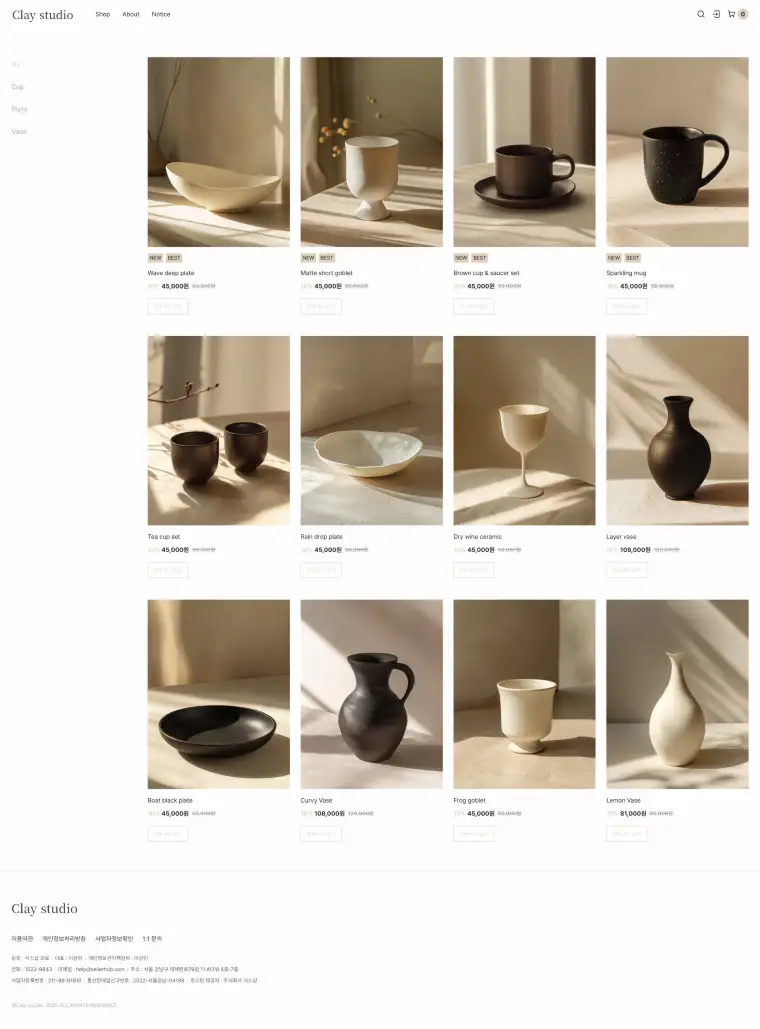Open the Layer vase product image
This screenshot has width=760, height=1029.
point(677,430)
